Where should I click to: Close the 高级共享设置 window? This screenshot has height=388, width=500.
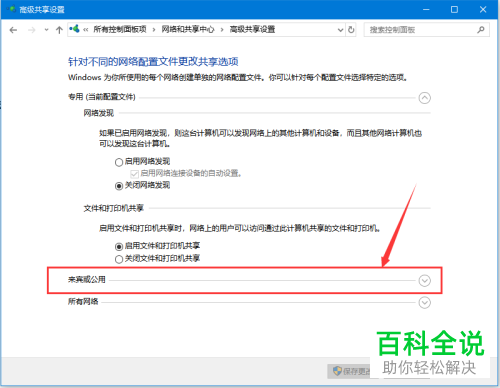(x=483, y=9)
